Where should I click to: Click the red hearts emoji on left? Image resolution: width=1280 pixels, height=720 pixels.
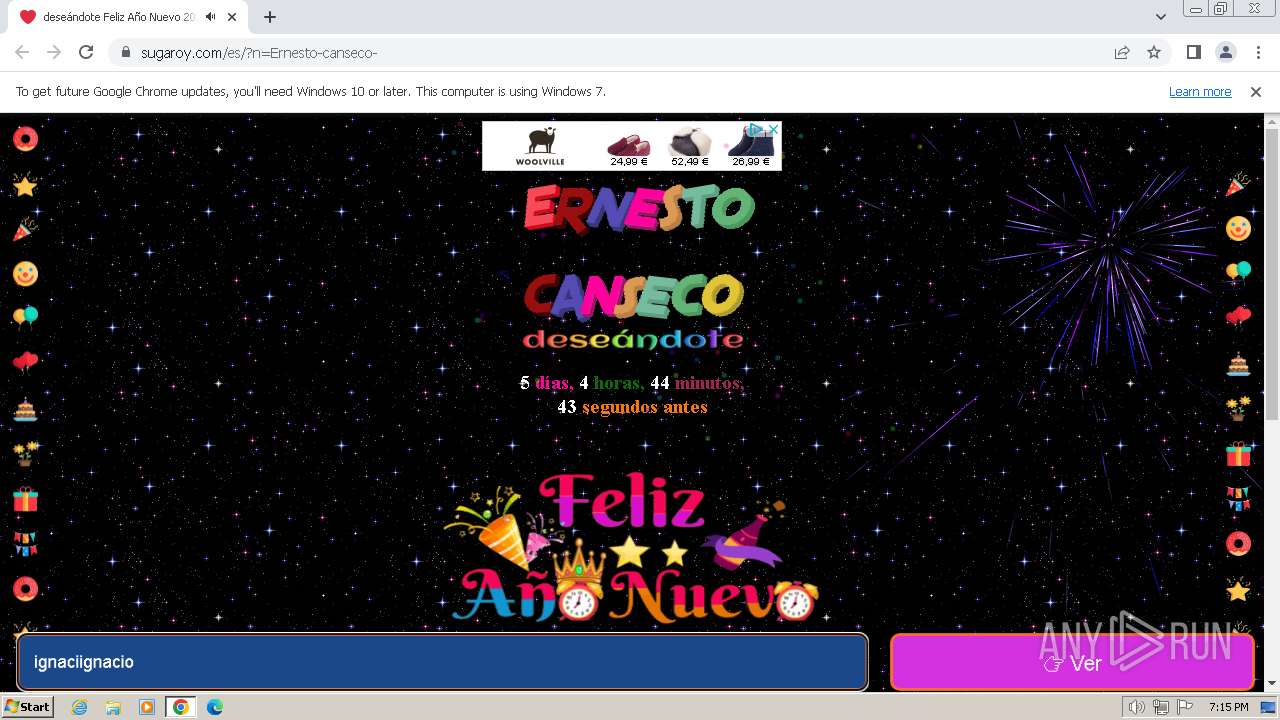tap(25, 361)
